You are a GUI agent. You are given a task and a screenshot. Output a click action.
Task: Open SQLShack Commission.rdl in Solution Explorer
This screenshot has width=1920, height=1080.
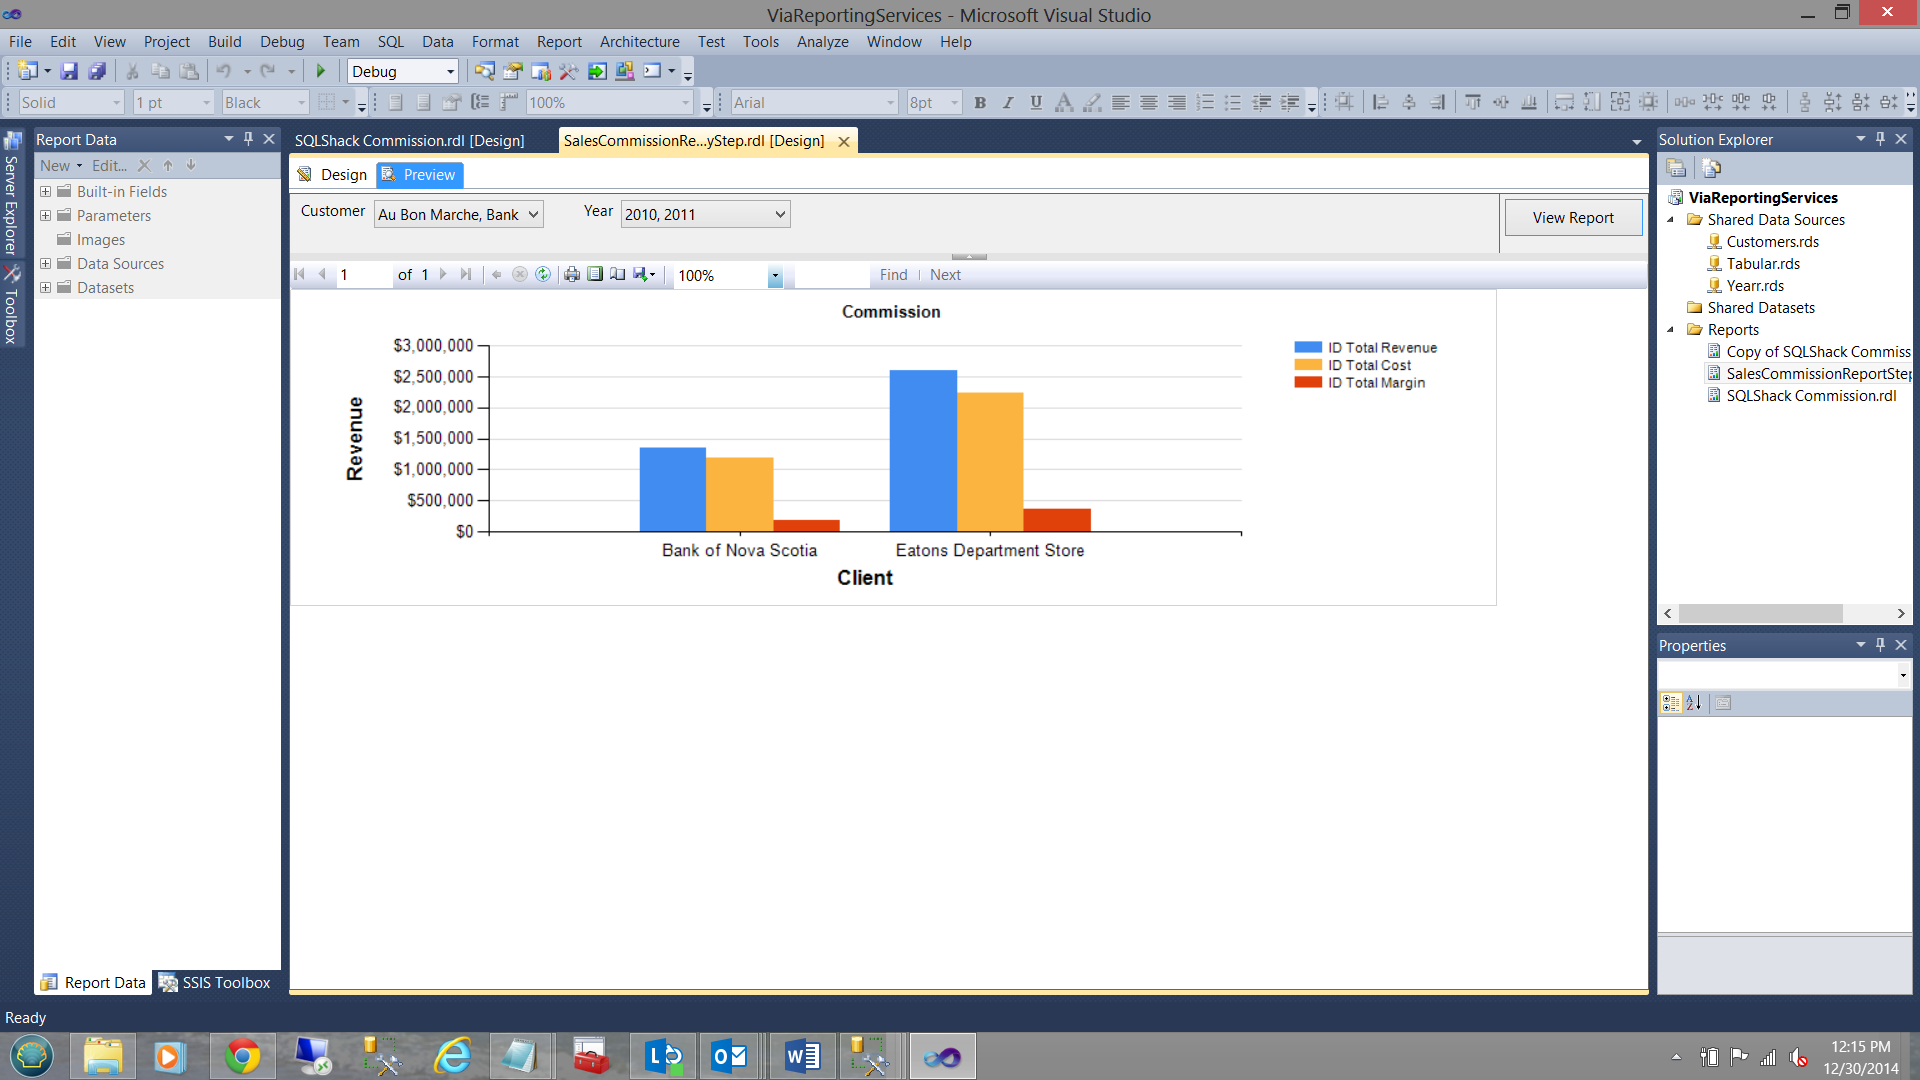coord(1810,396)
